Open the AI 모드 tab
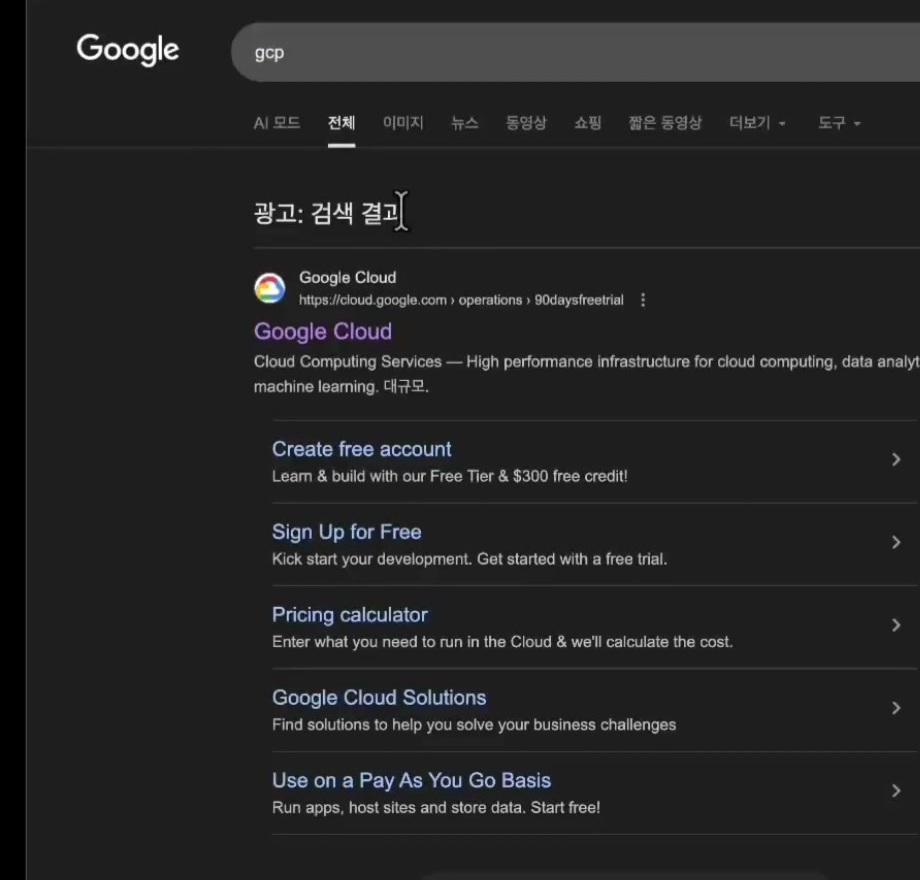This screenshot has height=880, width=920. click(x=276, y=122)
